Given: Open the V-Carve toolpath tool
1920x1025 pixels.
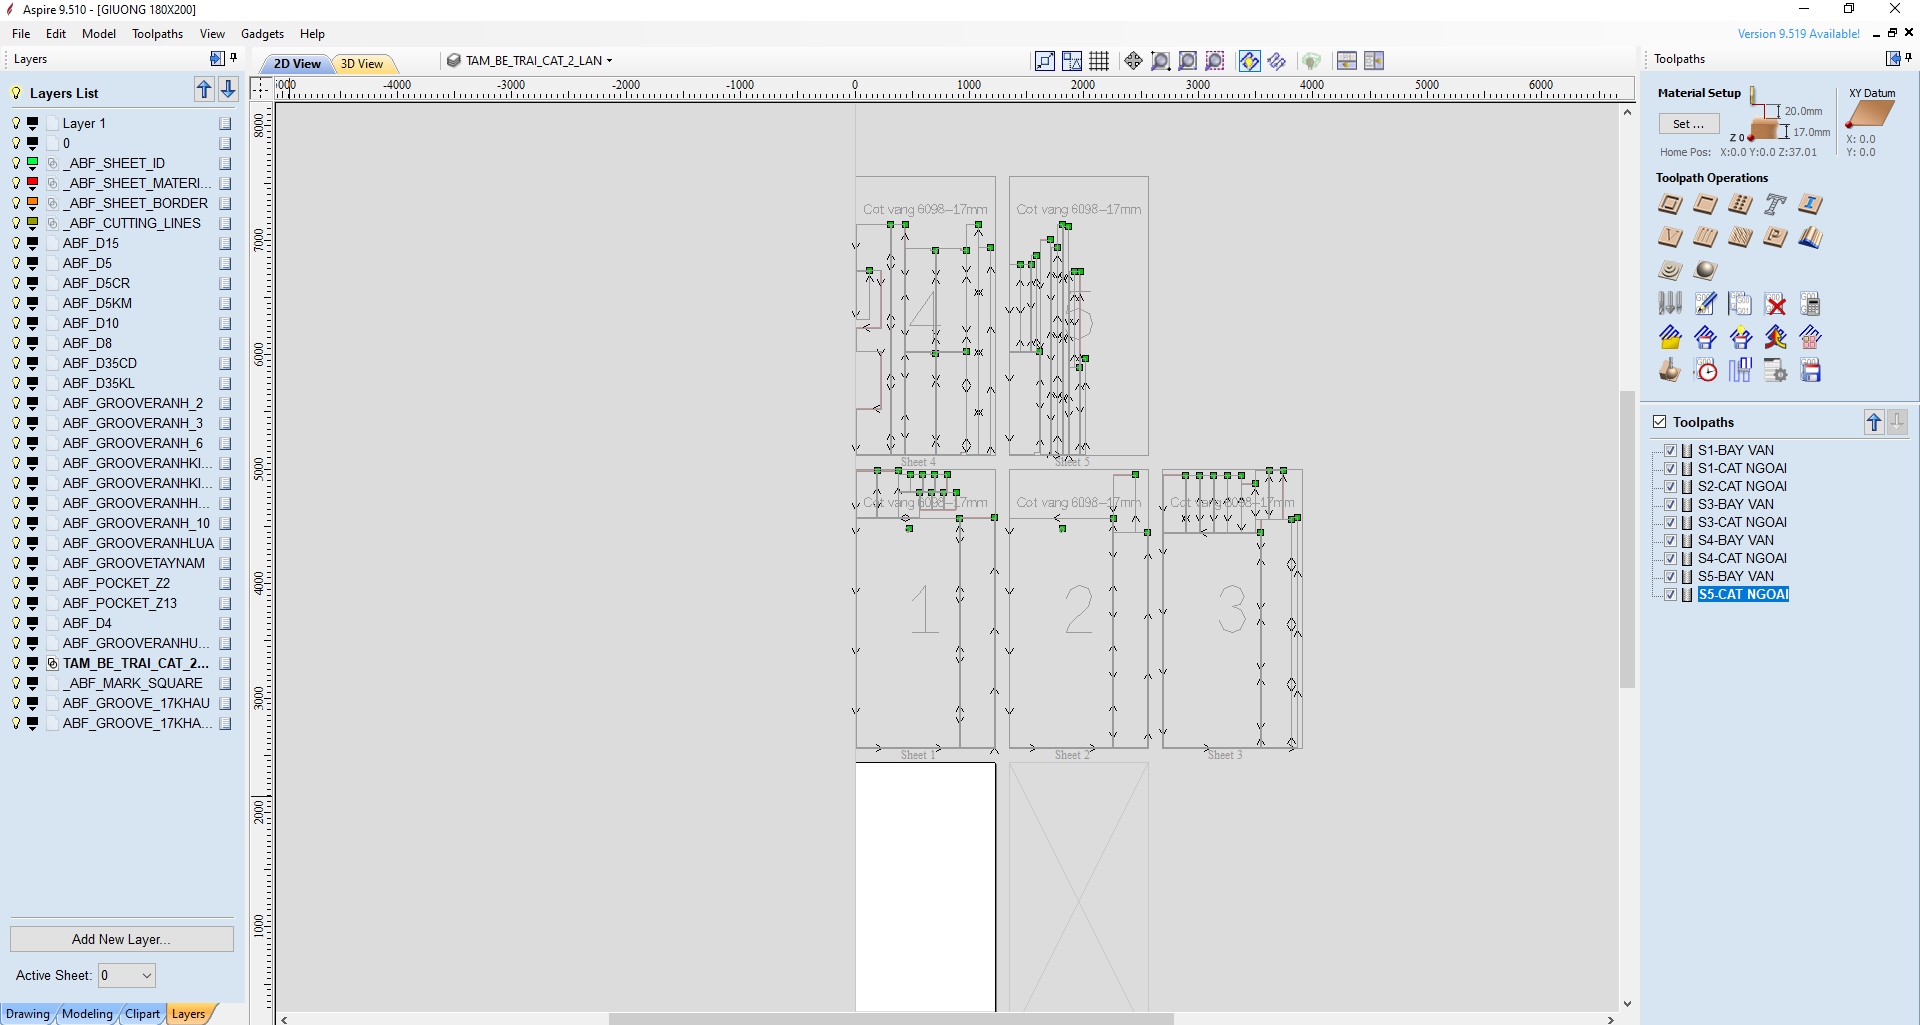Looking at the screenshot, I should click(x=1670, y=237).
